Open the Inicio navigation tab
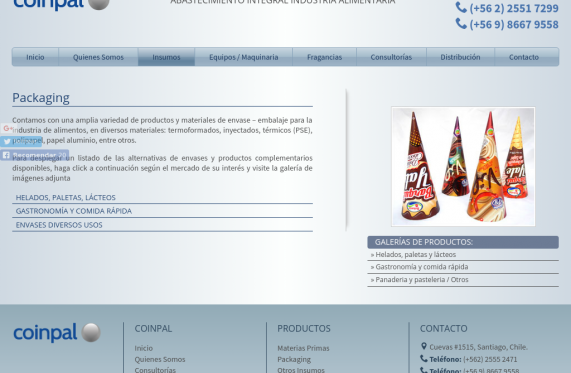 [x=35, y=57]
